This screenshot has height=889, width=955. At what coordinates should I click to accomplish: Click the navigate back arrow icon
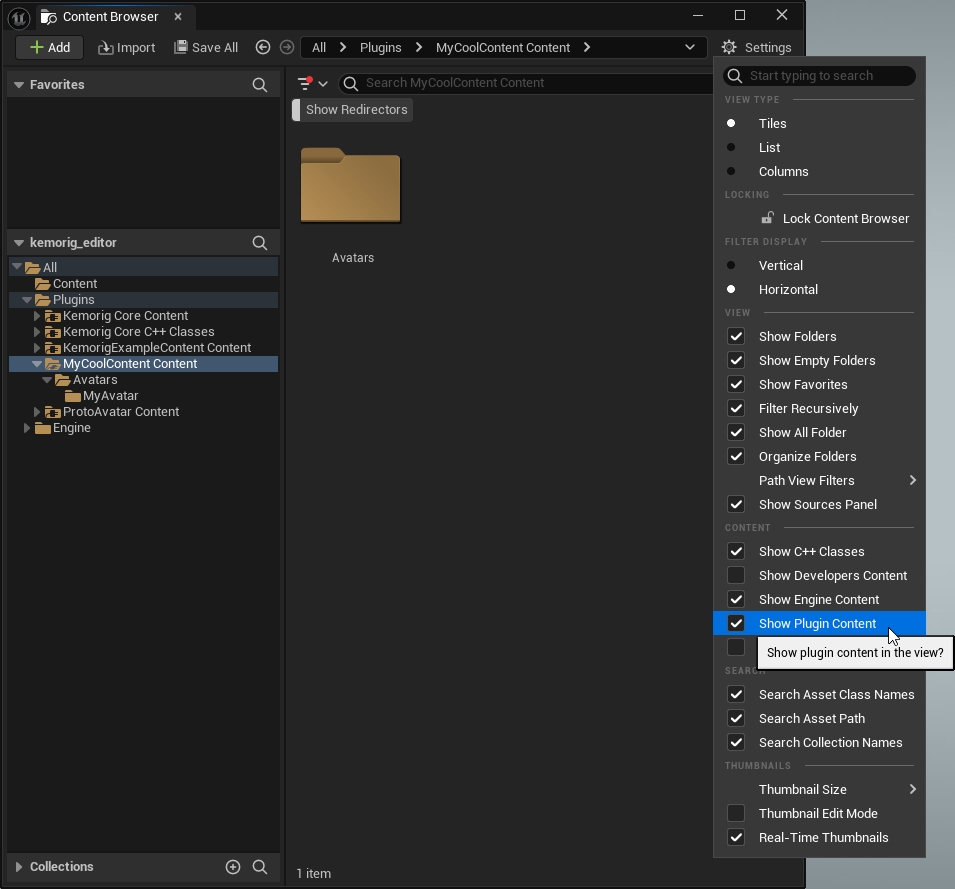click(263, 47)
